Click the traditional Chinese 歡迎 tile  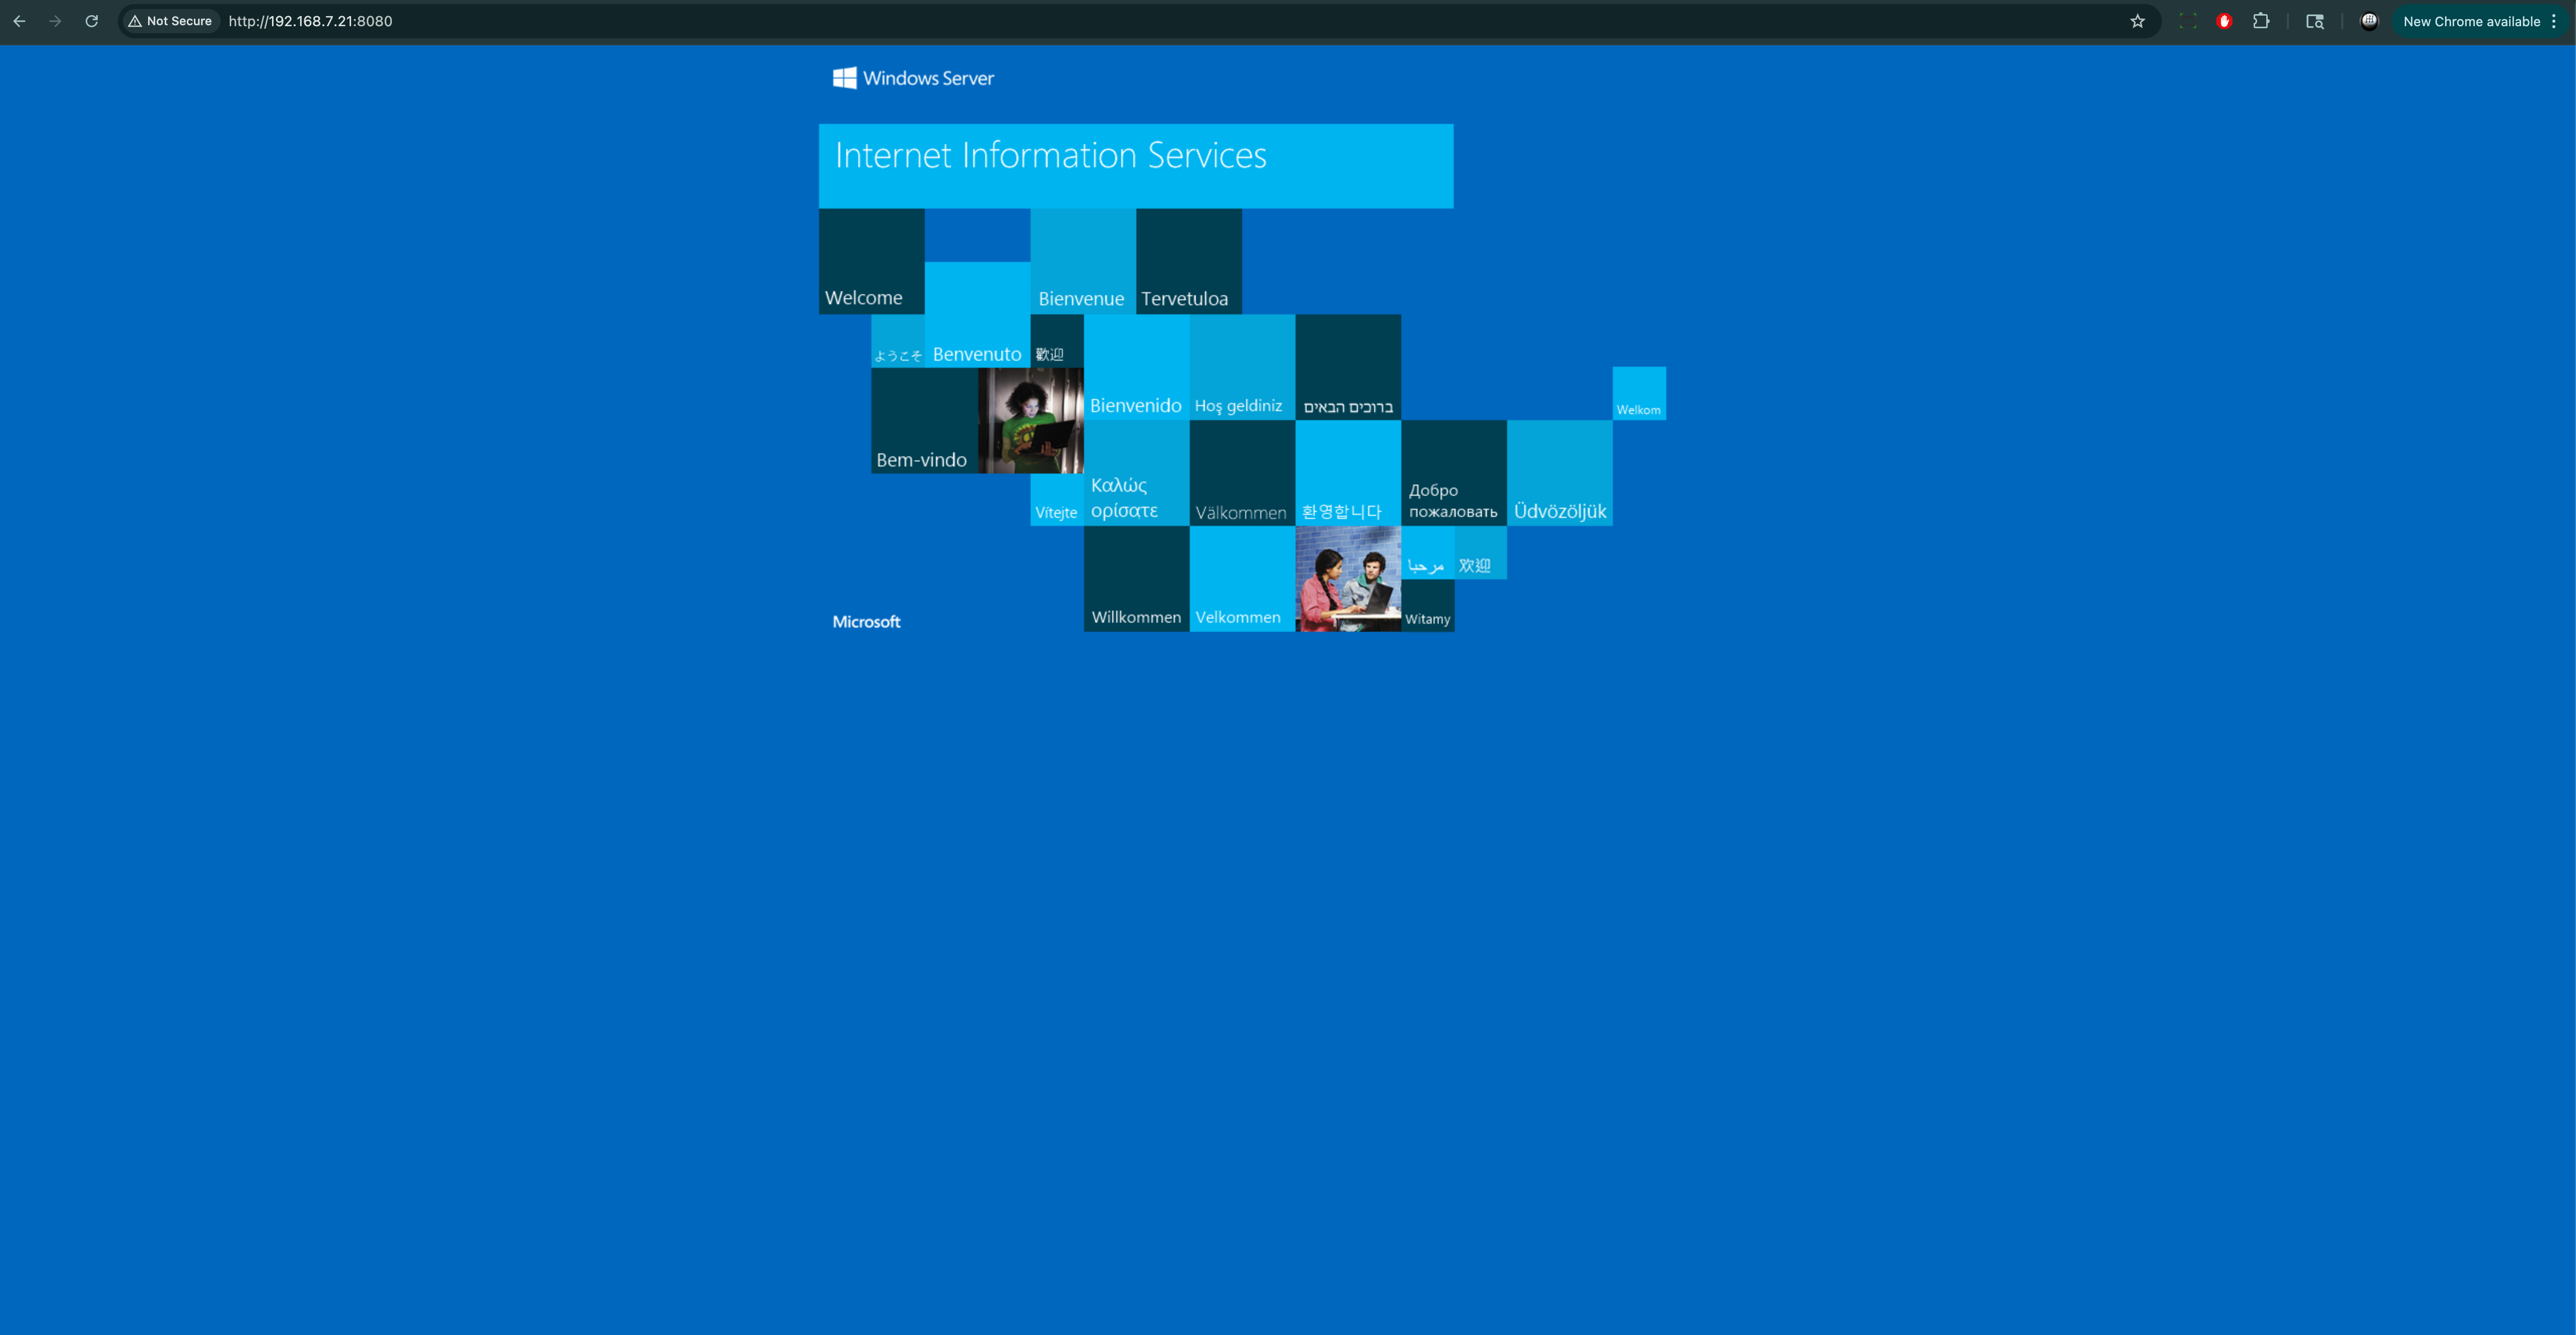1057,341
